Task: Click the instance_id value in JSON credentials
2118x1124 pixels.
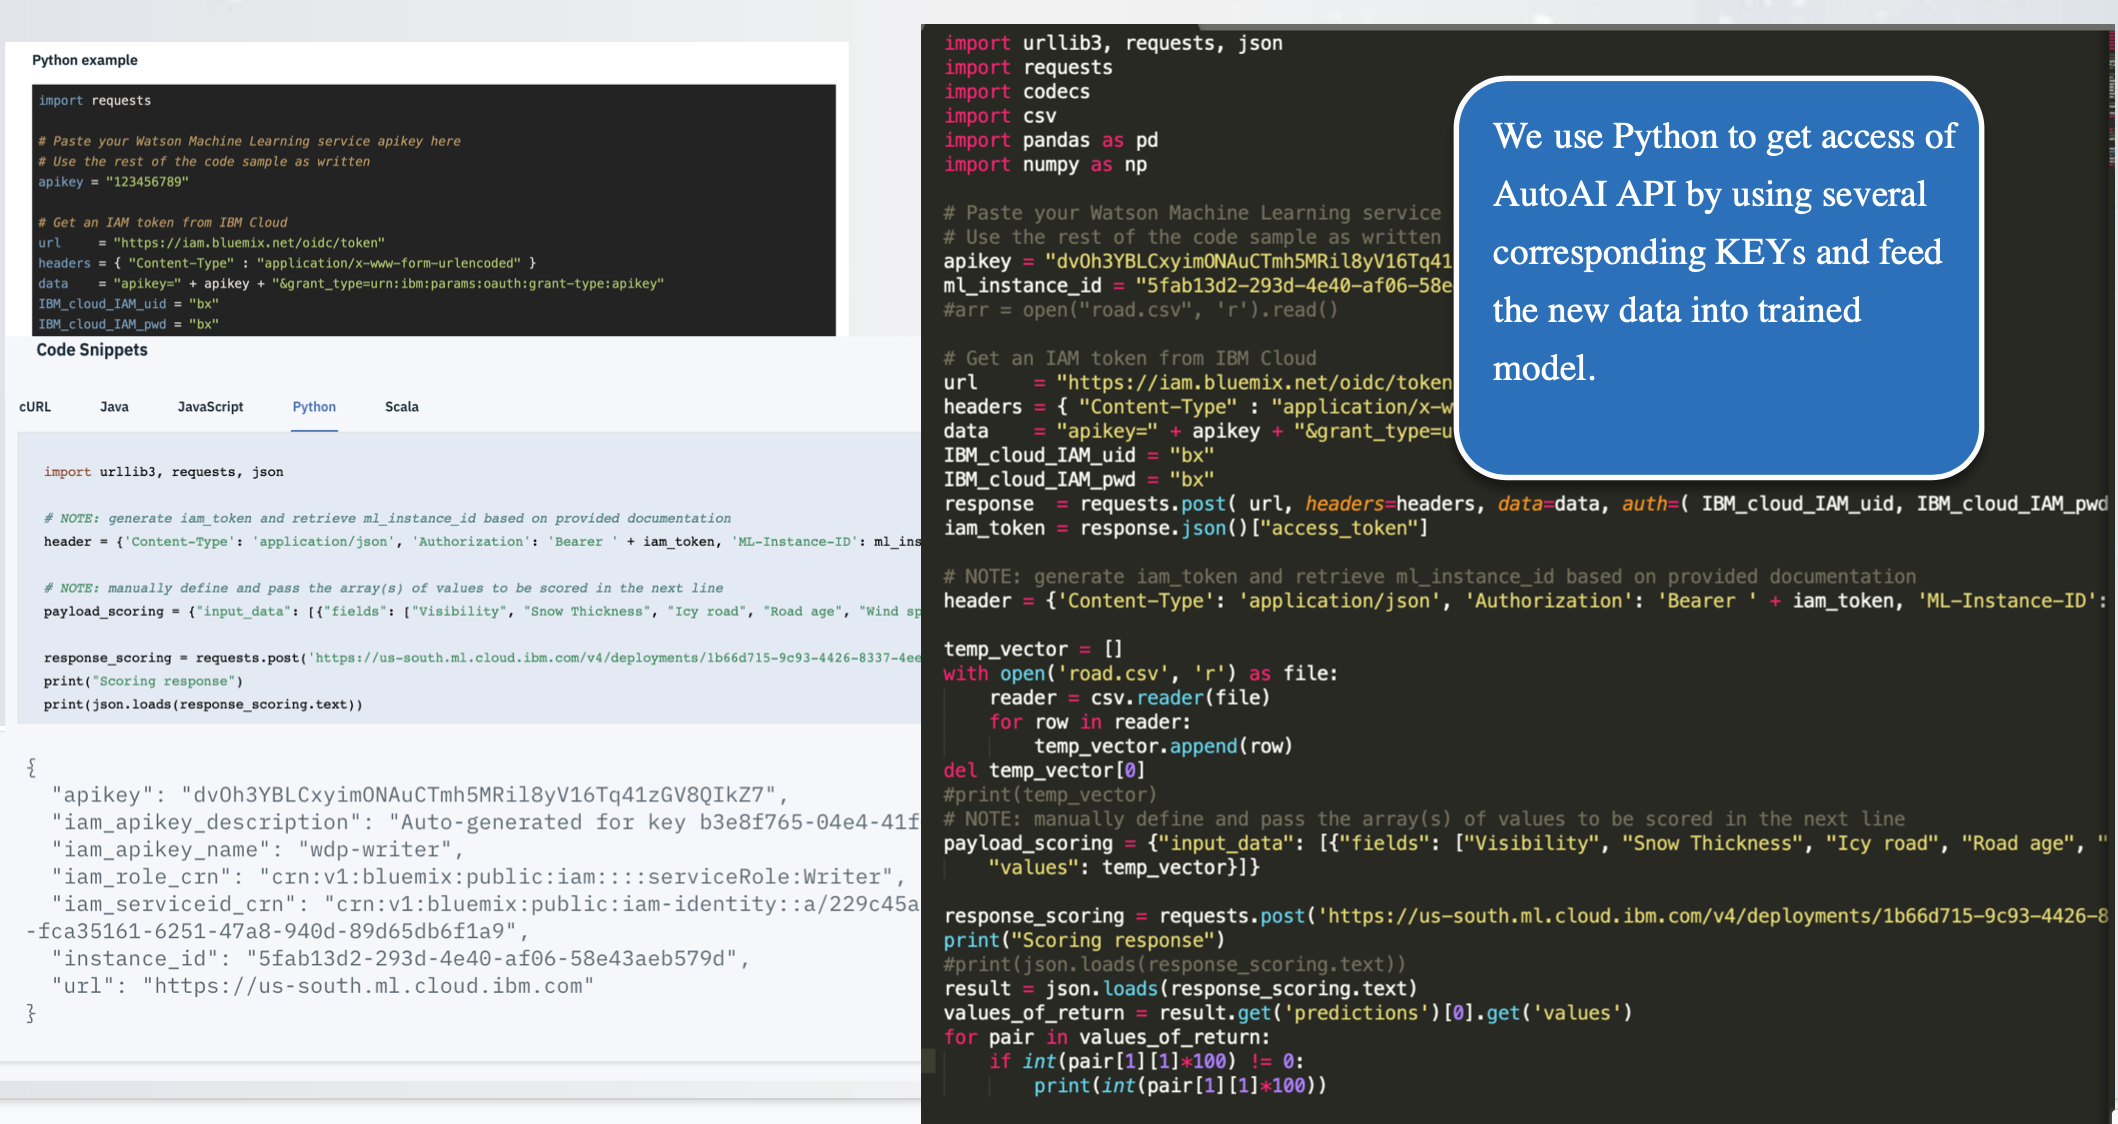Action: tap(492, 958)
